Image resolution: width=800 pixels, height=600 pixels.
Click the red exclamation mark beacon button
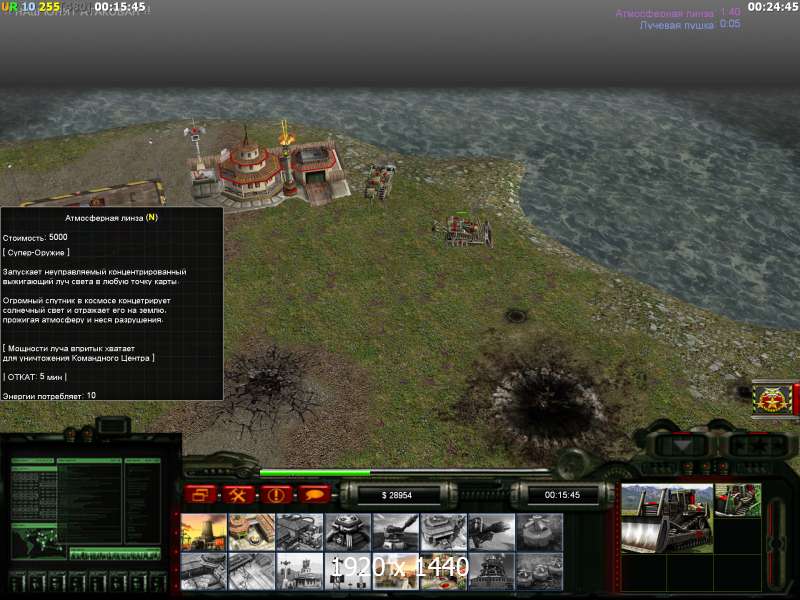[x=276, y=494]
